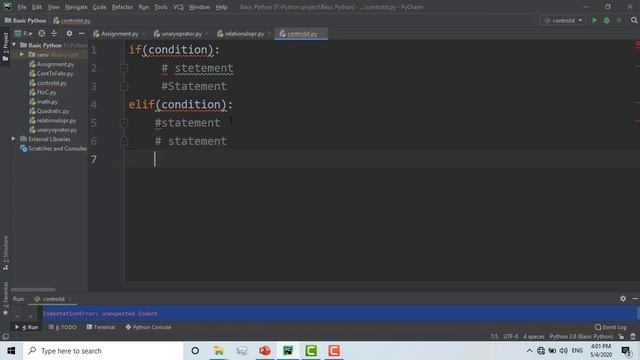Hide the Project panel with minus icon
This screenshot has width=640, height=360.
82,33
